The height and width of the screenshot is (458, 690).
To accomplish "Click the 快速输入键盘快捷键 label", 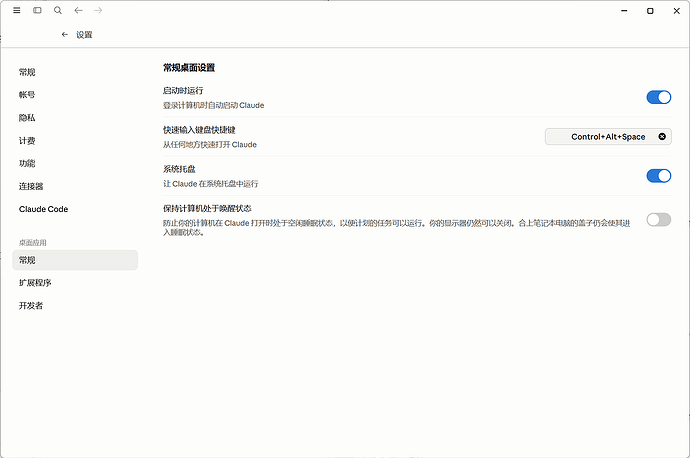I will point(199,130).
